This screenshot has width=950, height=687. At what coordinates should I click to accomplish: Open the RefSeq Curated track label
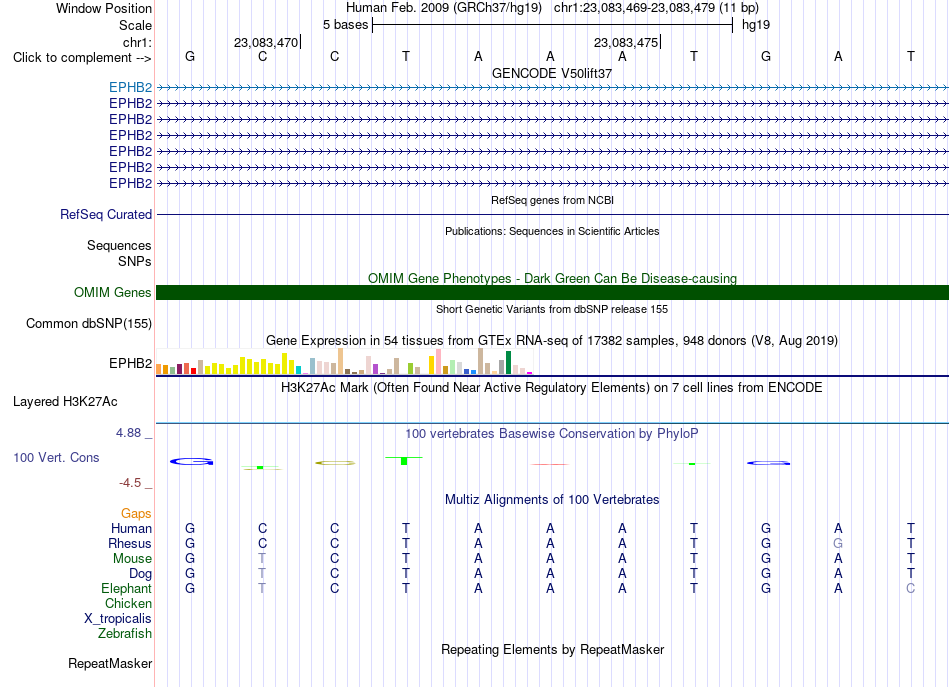[106, 214]
